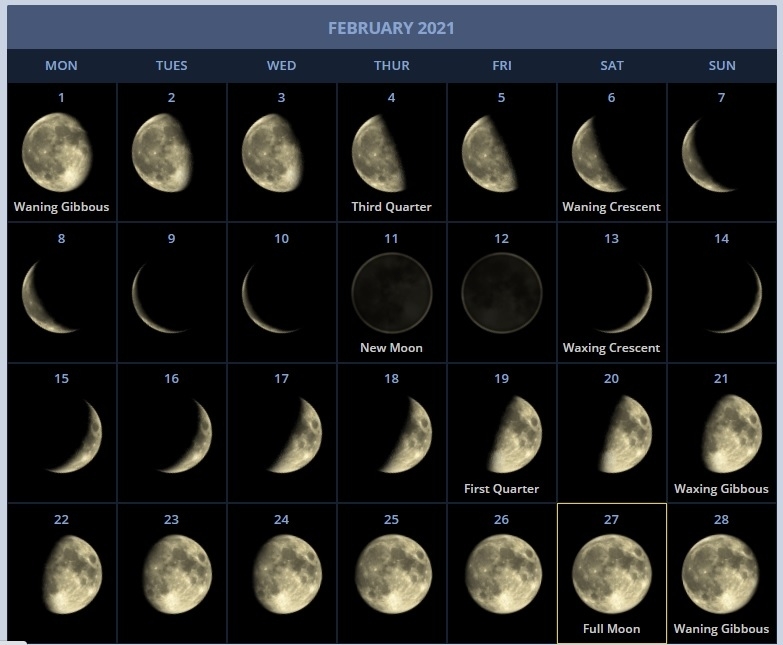Click the date number 4

(392, 98)
